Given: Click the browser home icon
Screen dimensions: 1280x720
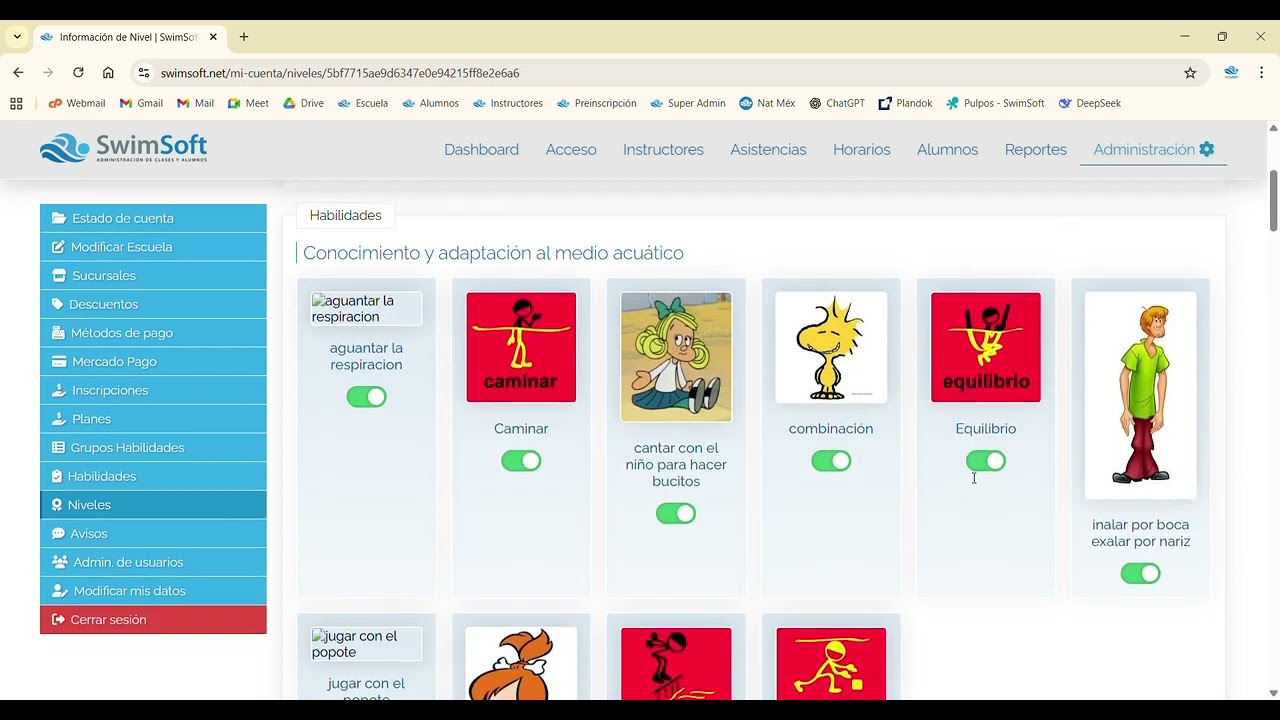Looking at the screenshot, I should click(108, 73).
